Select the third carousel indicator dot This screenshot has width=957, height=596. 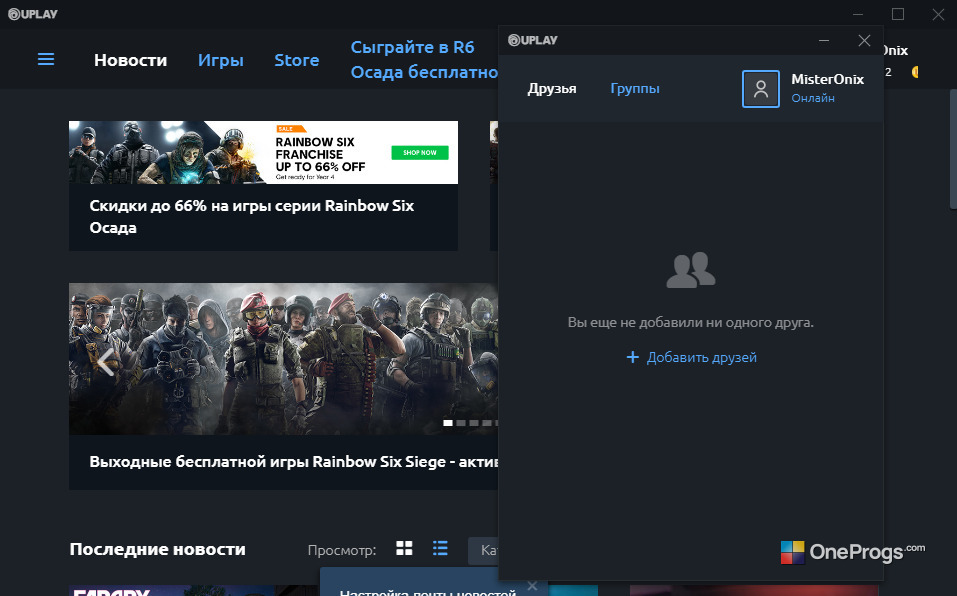click(474, 423)
